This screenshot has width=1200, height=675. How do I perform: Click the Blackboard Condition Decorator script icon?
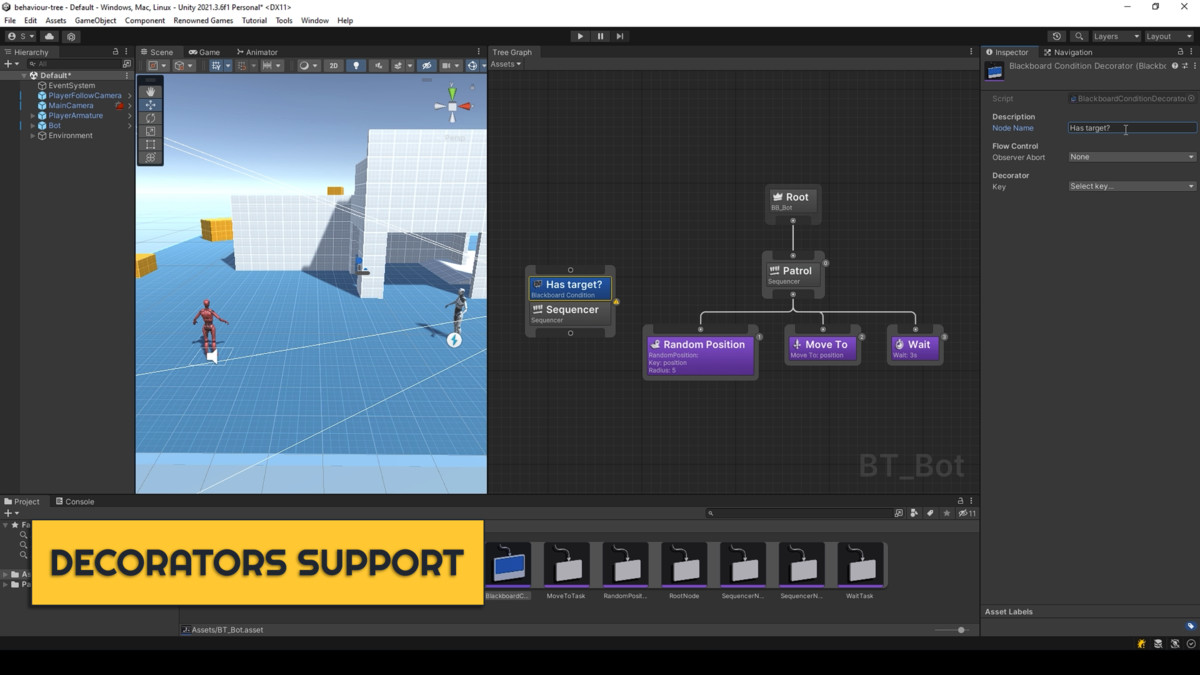coord(1073,98)
